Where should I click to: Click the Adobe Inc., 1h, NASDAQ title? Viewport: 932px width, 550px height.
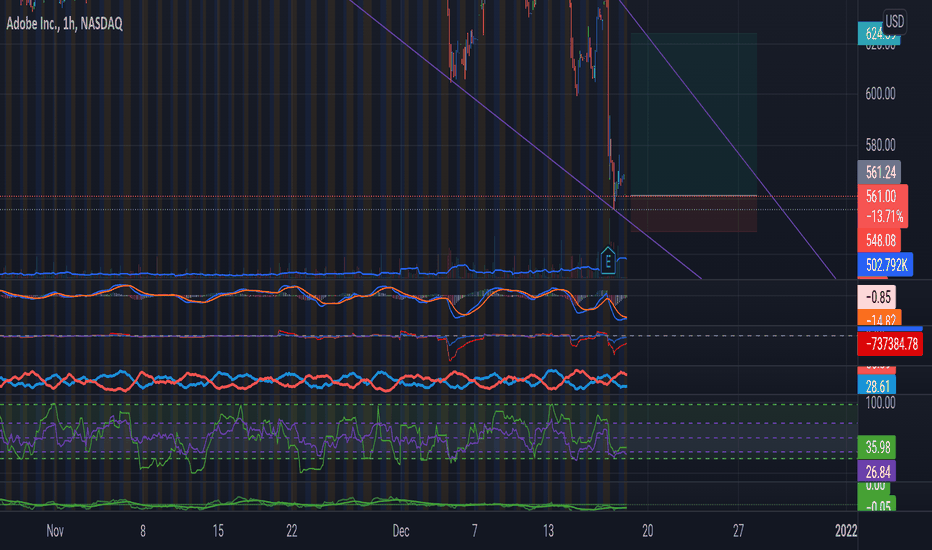[x=64, y=24]
